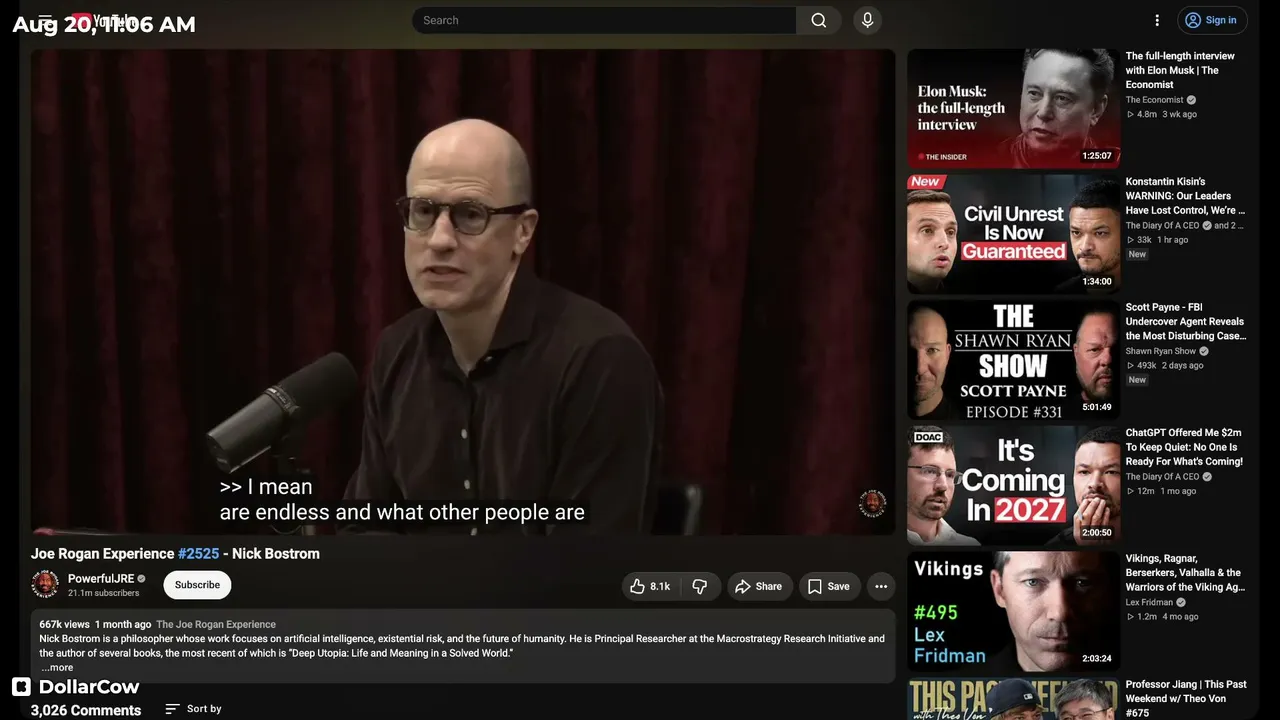Click the '21.1m subscribers' count
This screenshot has height=720, width=1280.
pyautogui.click(x=103, y=593)
